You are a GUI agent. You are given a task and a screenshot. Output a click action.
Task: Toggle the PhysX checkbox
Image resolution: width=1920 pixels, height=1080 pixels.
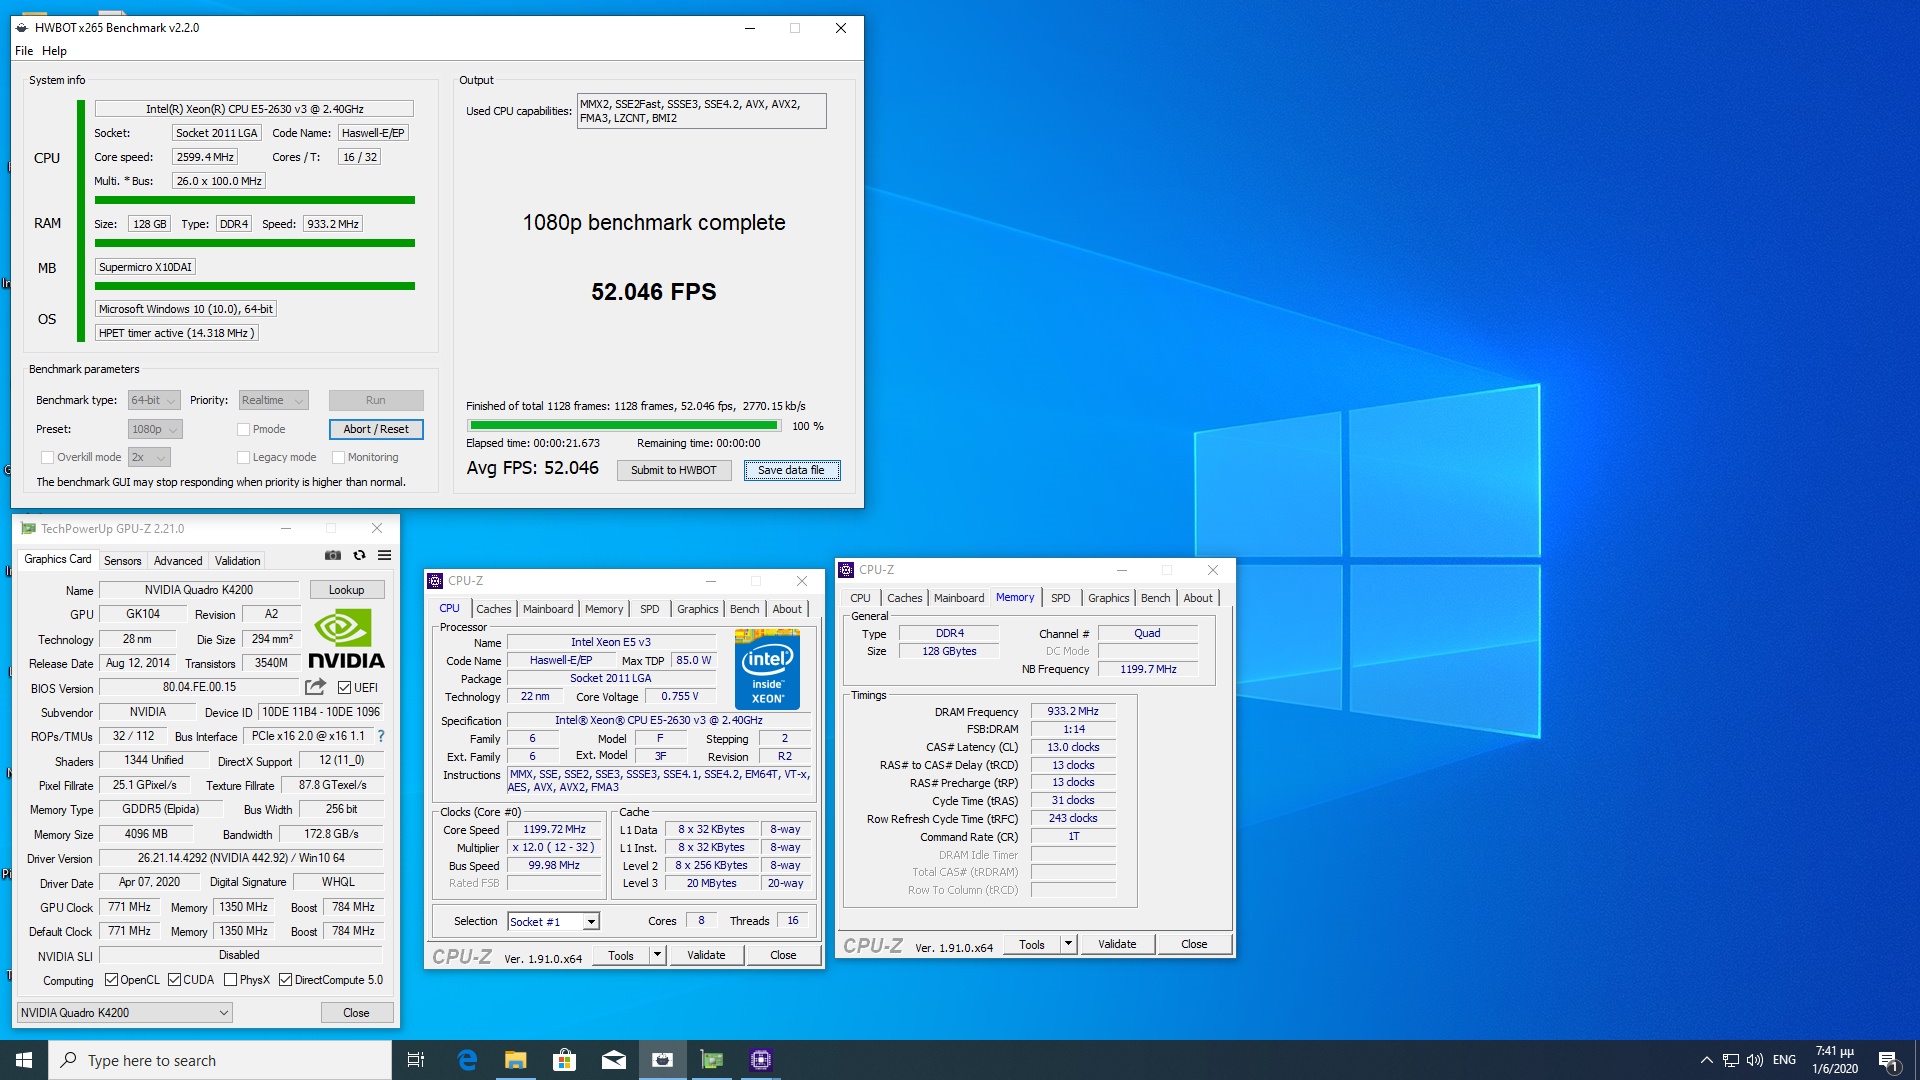pos(231,980)
